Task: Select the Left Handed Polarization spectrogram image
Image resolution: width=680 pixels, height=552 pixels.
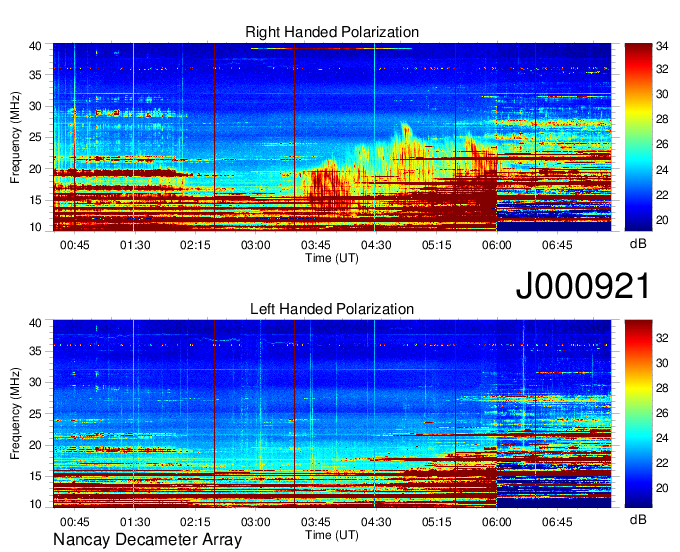Action: (x=332, y=414)
